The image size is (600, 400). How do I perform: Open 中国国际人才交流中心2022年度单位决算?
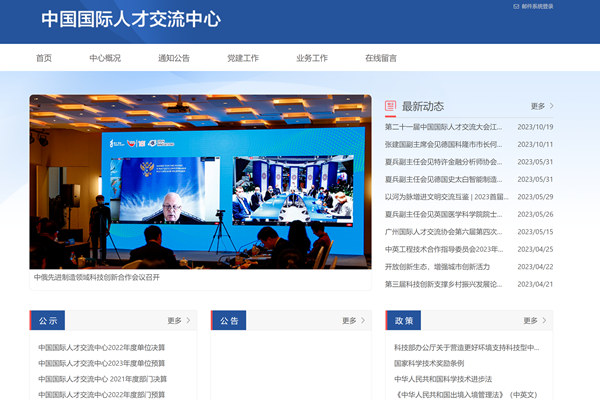pyautogui.click(x=101, y=348)
